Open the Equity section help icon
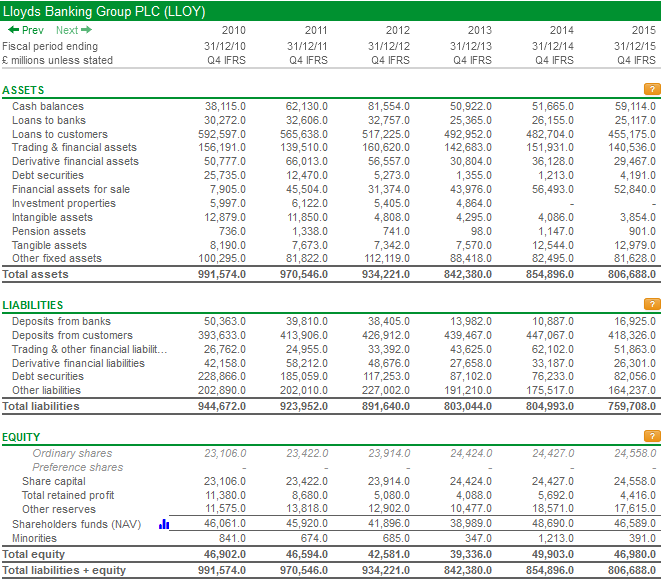Viewport: 661px width, 581px height. point(652,436)
